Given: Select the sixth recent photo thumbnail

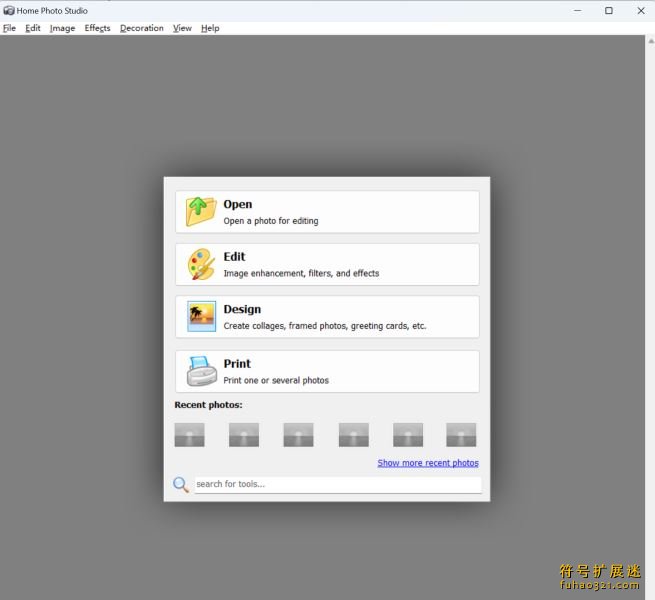Looking at the screenshot, I should pos(461,435).
